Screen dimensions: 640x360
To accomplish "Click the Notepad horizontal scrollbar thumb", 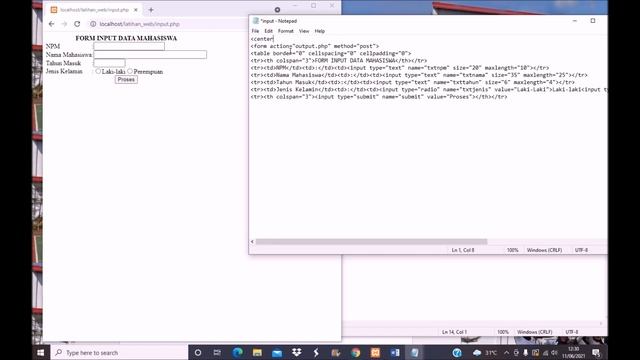I will pyautogui.click(x=371, y=242).
